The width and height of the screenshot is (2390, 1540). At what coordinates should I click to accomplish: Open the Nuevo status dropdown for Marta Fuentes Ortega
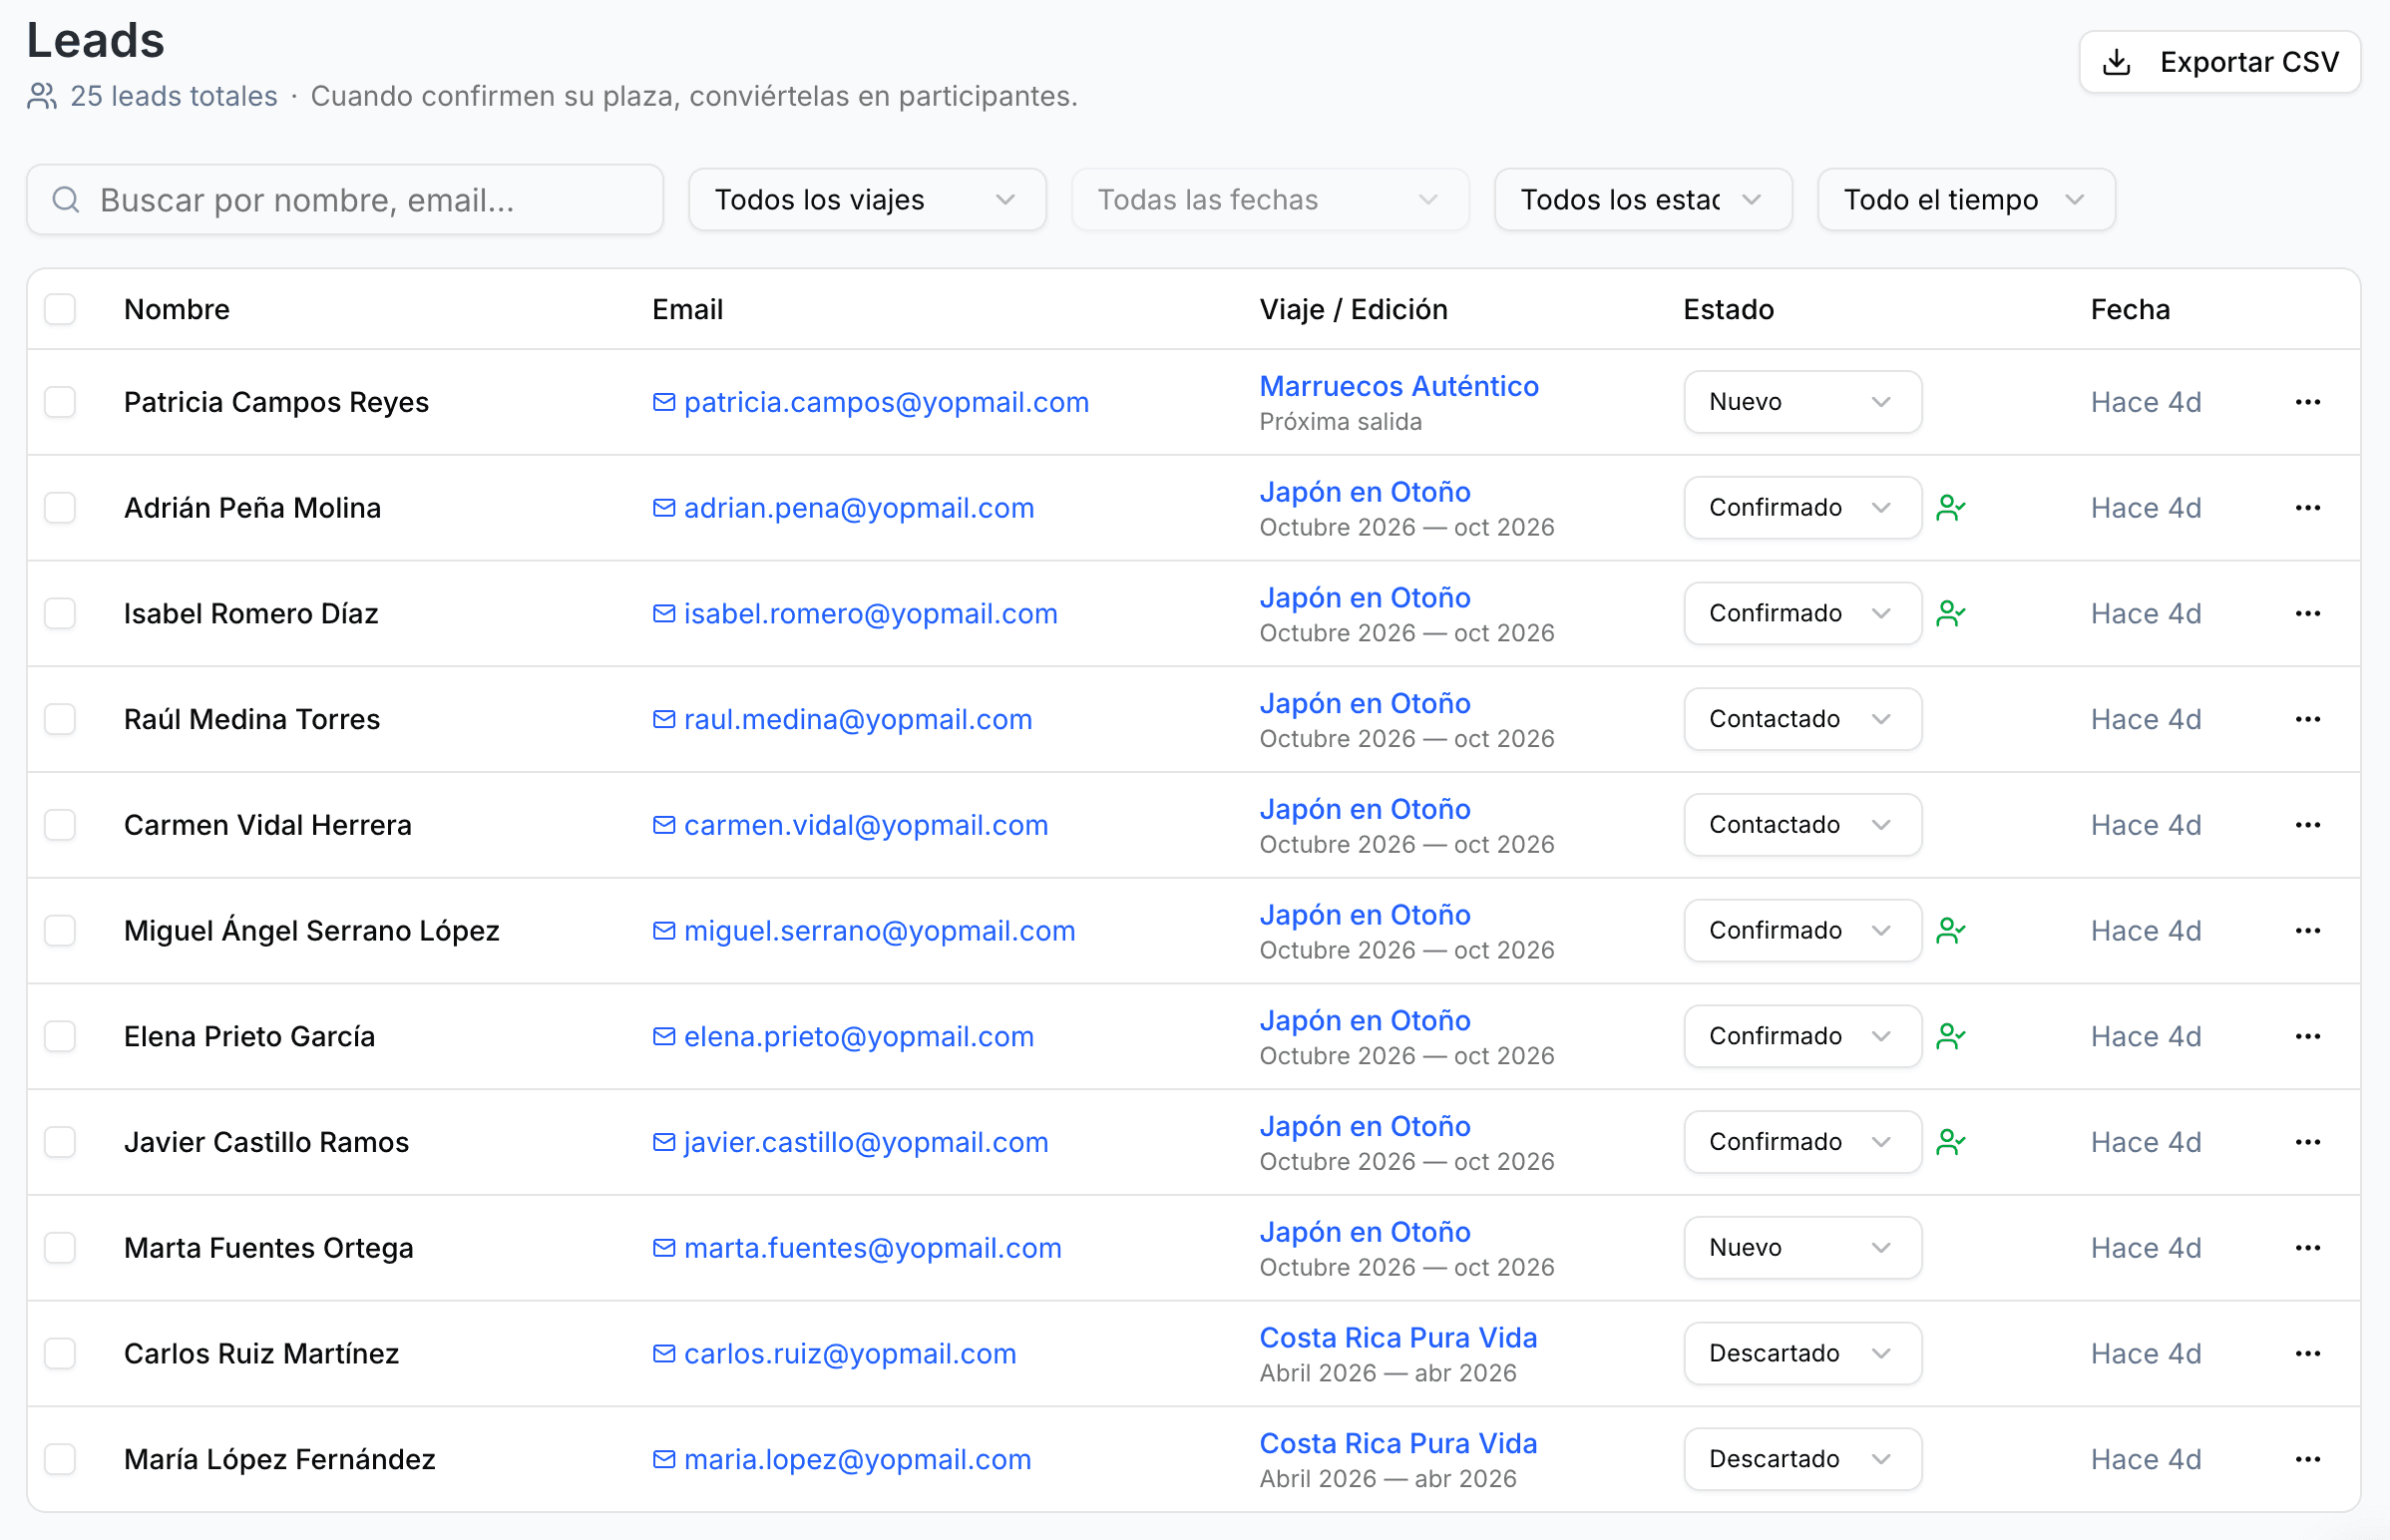coord(1801,1247)
